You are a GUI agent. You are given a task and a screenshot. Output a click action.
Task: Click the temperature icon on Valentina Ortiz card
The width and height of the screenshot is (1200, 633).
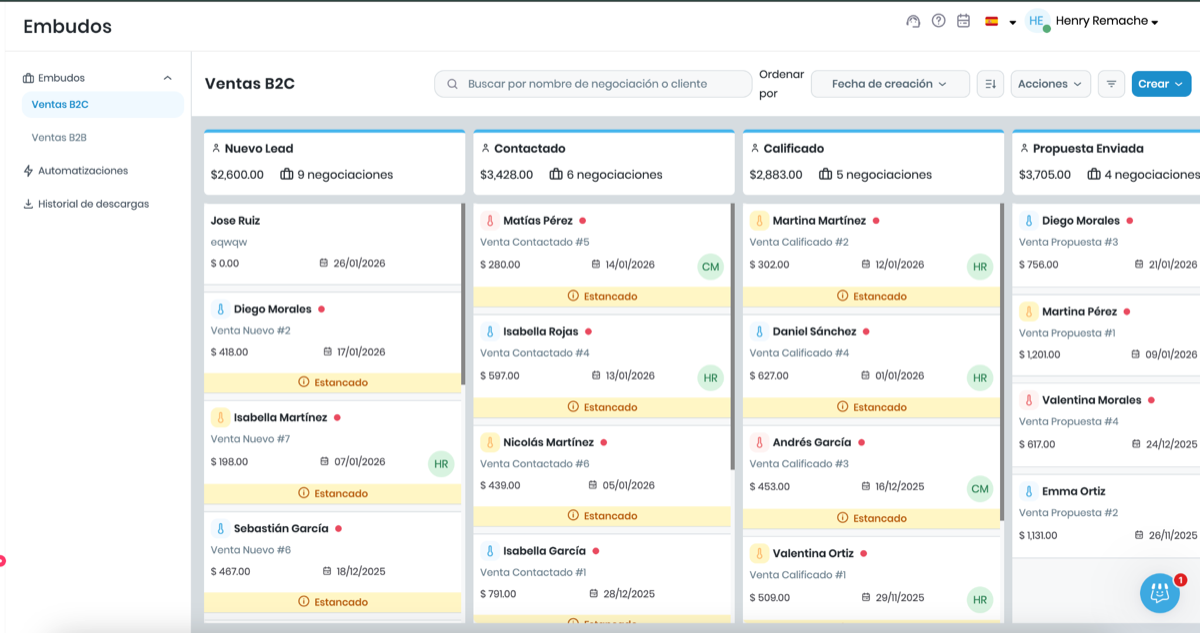pos(759,553)
